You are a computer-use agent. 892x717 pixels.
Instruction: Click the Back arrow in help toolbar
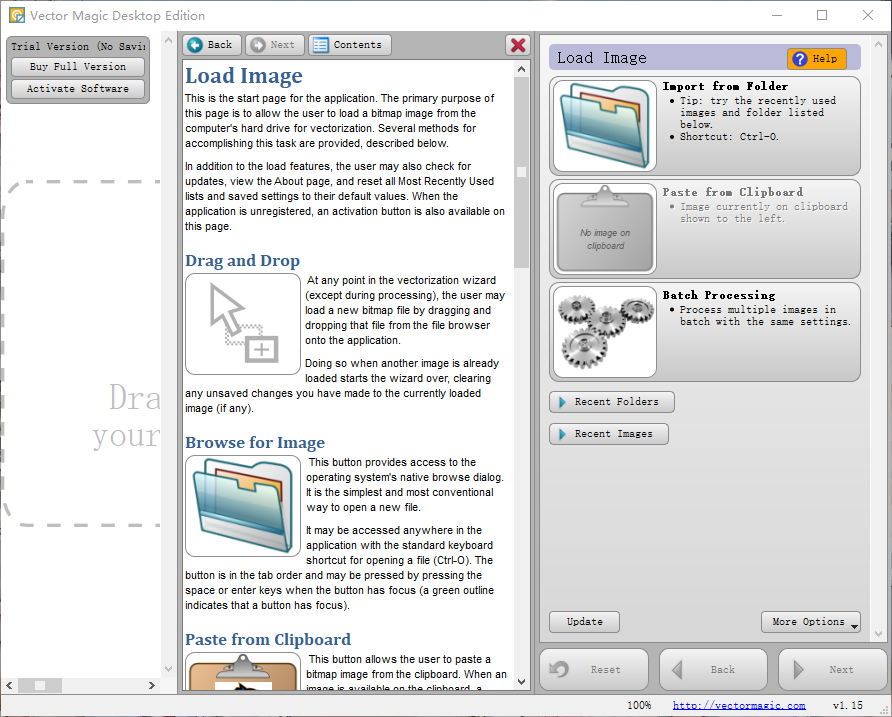[212, 45]
